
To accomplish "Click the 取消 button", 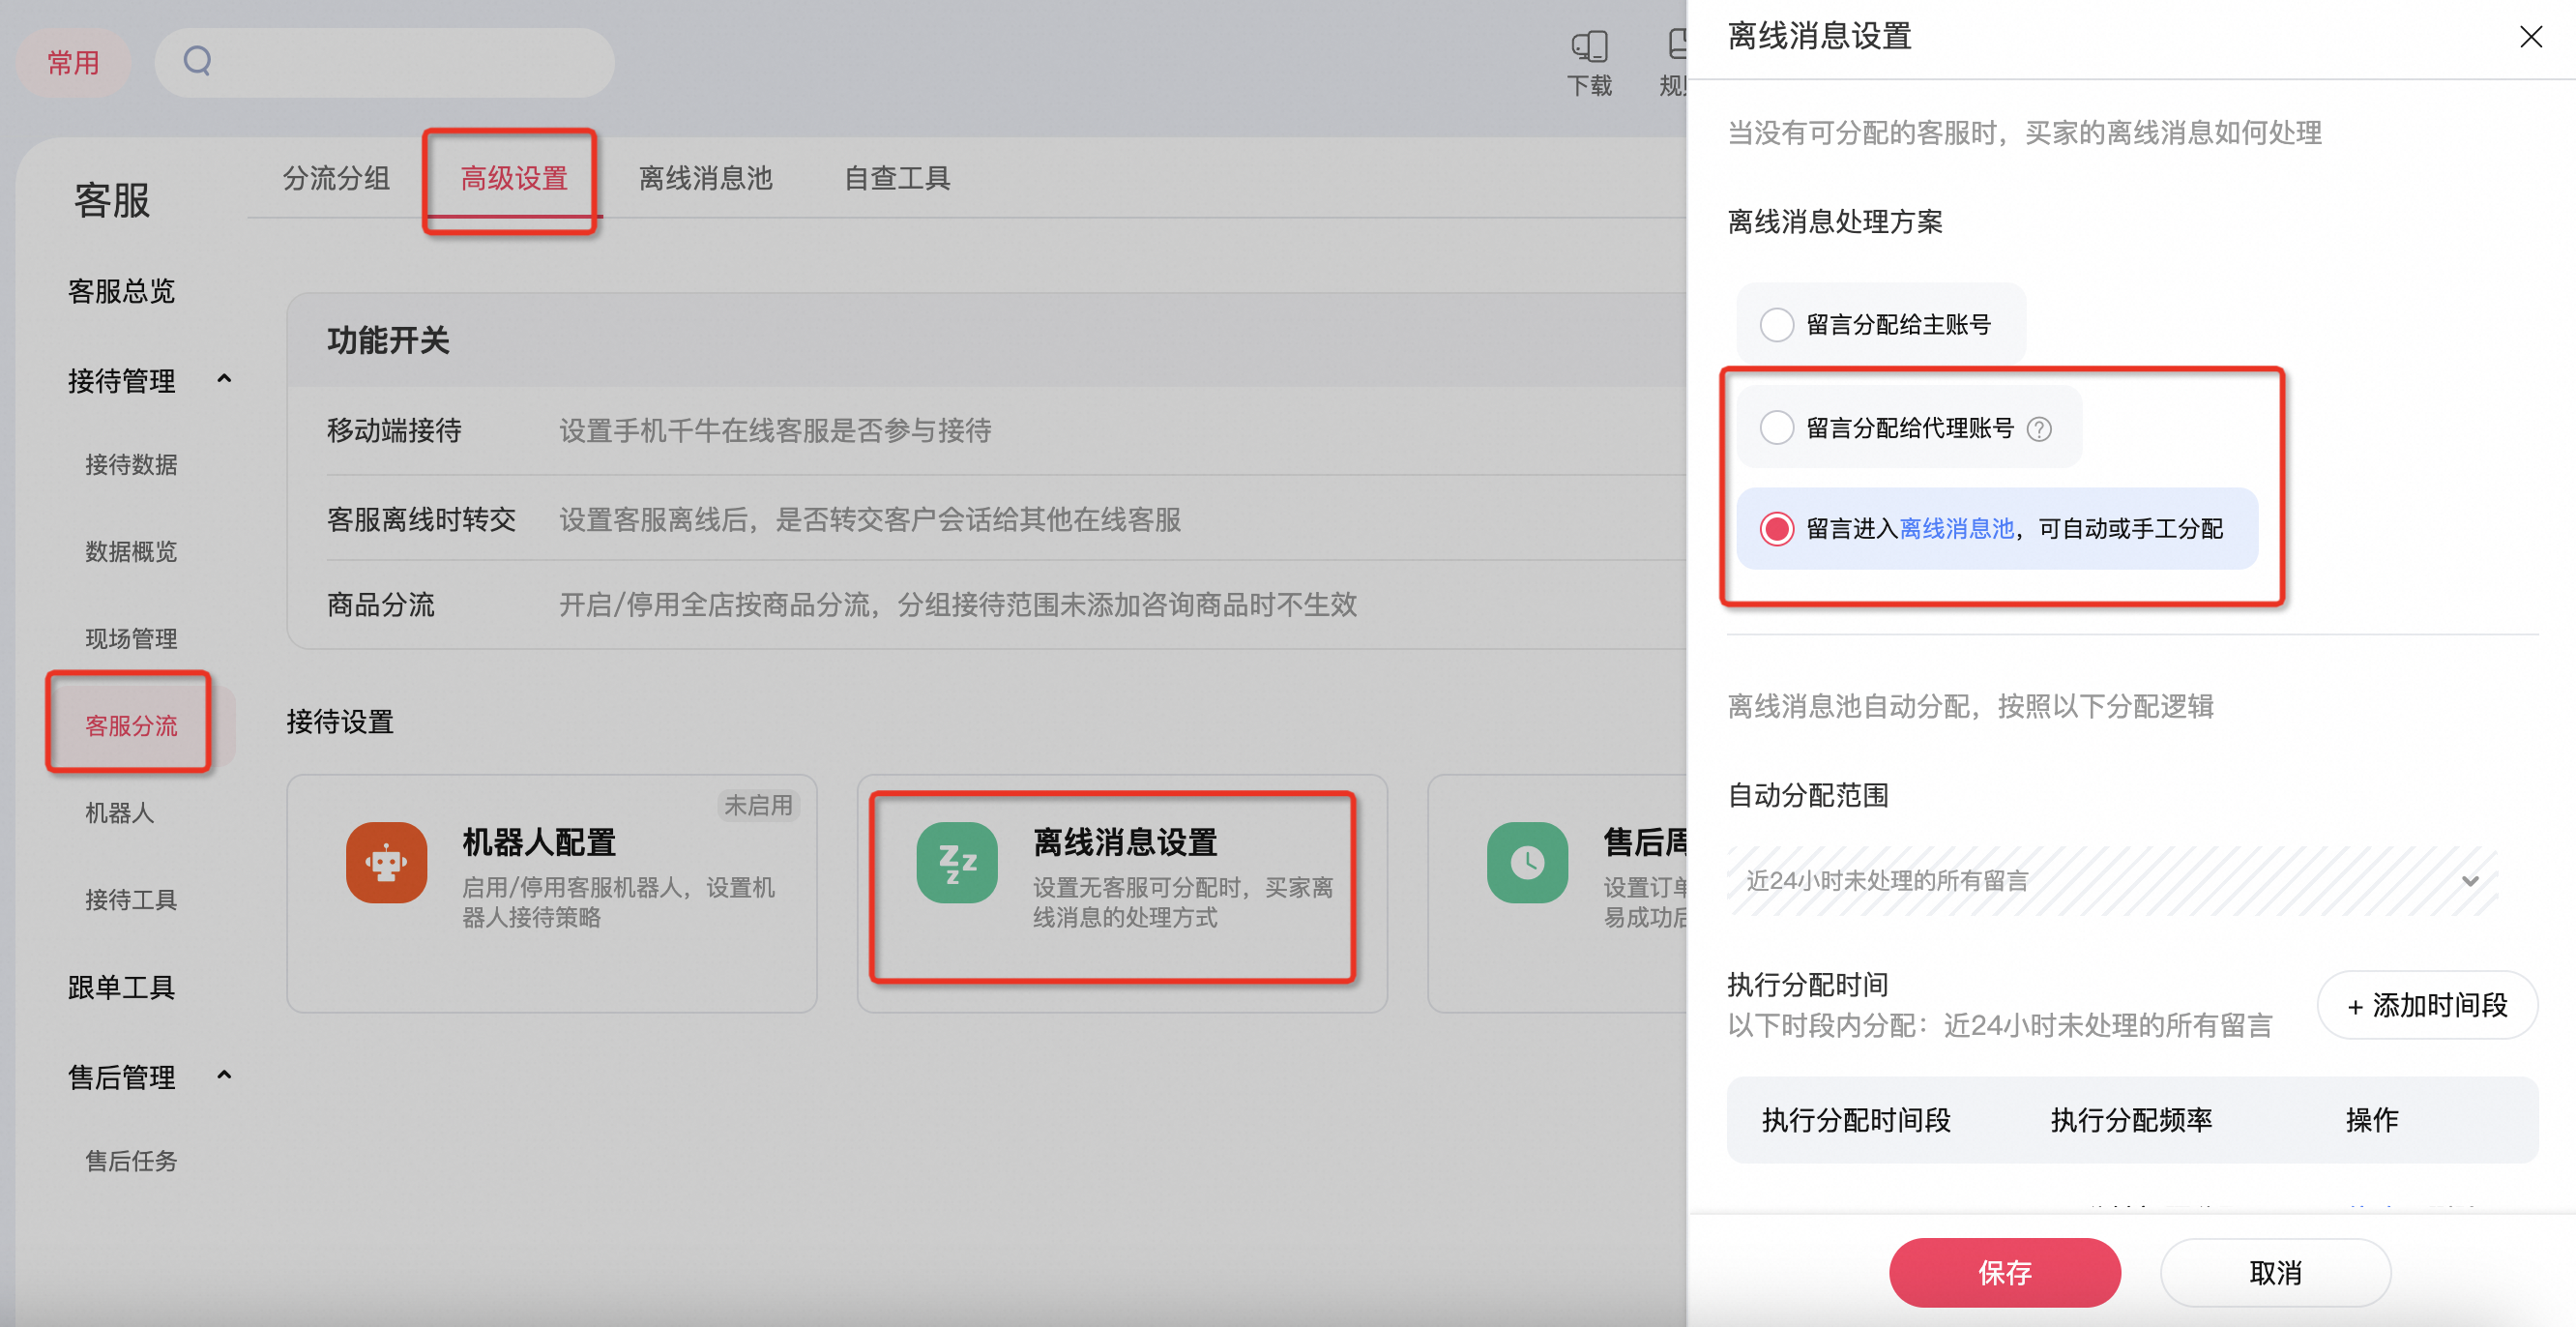I will click(x=2275, y=1272).
